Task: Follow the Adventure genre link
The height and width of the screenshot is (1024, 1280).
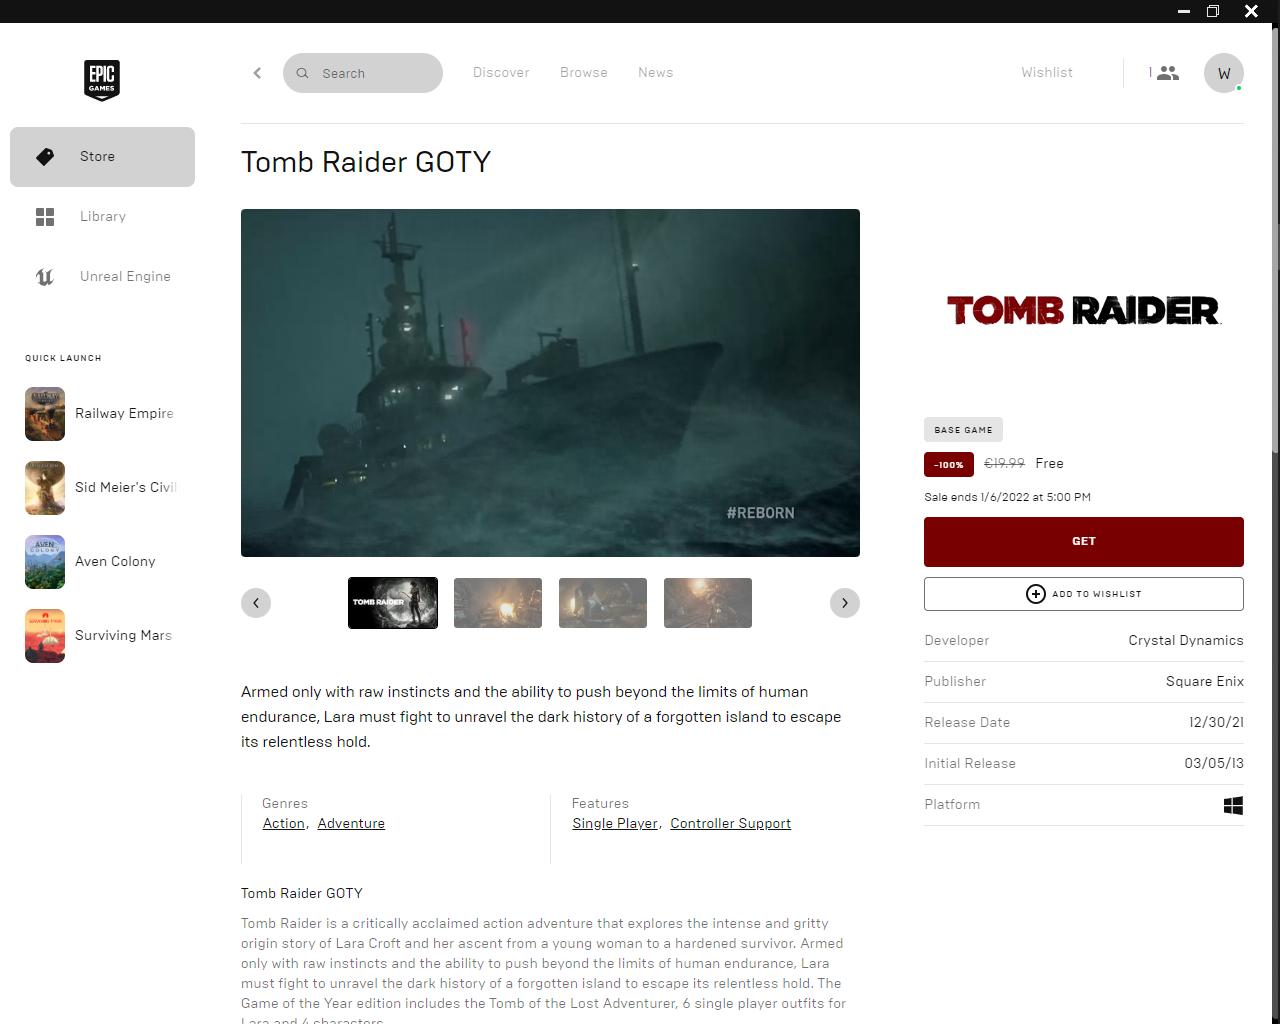Action: coord(351,824)
